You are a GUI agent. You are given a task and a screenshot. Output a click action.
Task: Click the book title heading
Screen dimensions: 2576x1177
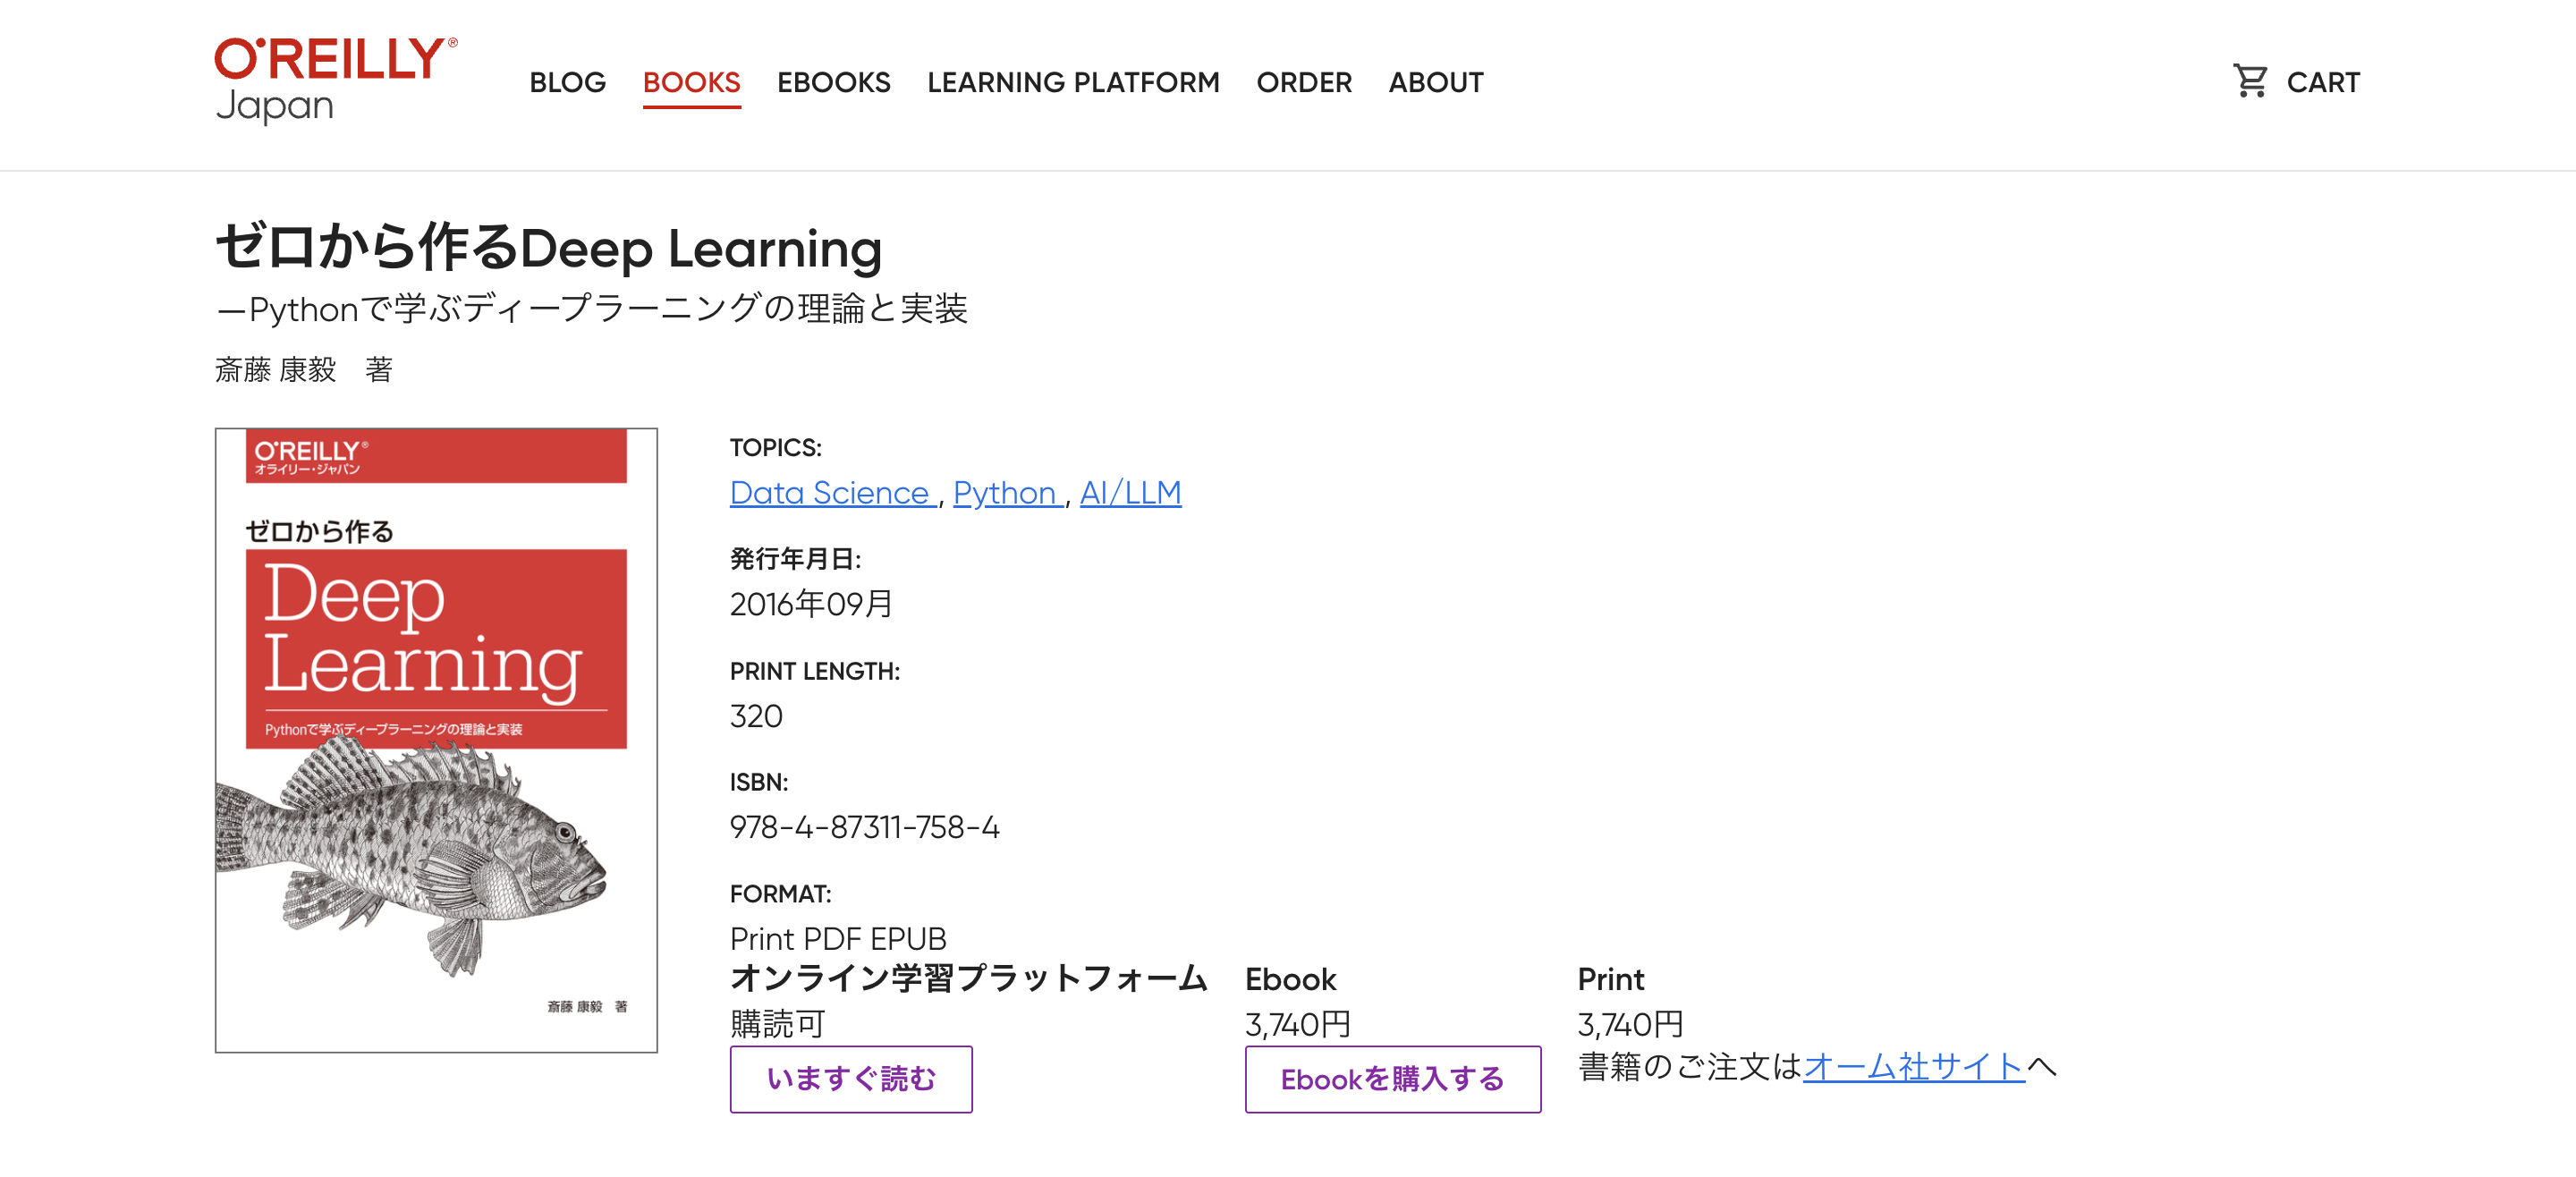tap(548, 247)
